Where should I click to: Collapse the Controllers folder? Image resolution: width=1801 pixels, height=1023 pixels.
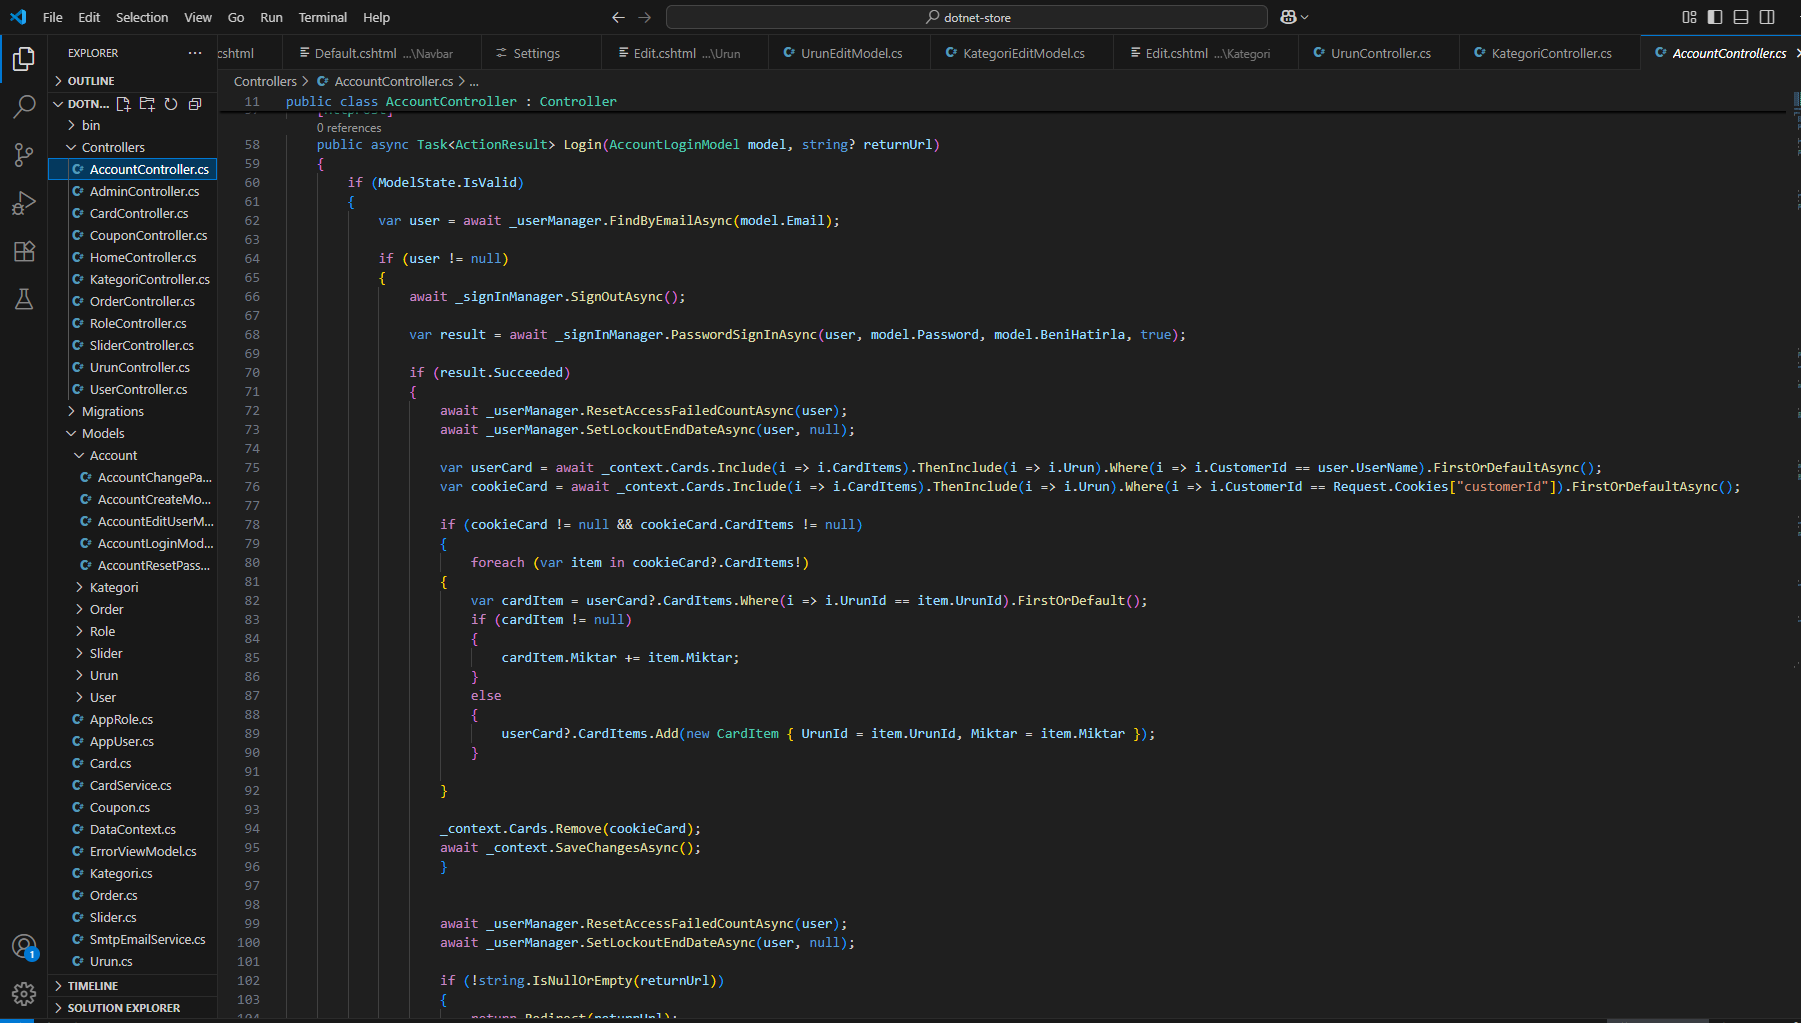[x=133, y=147]
